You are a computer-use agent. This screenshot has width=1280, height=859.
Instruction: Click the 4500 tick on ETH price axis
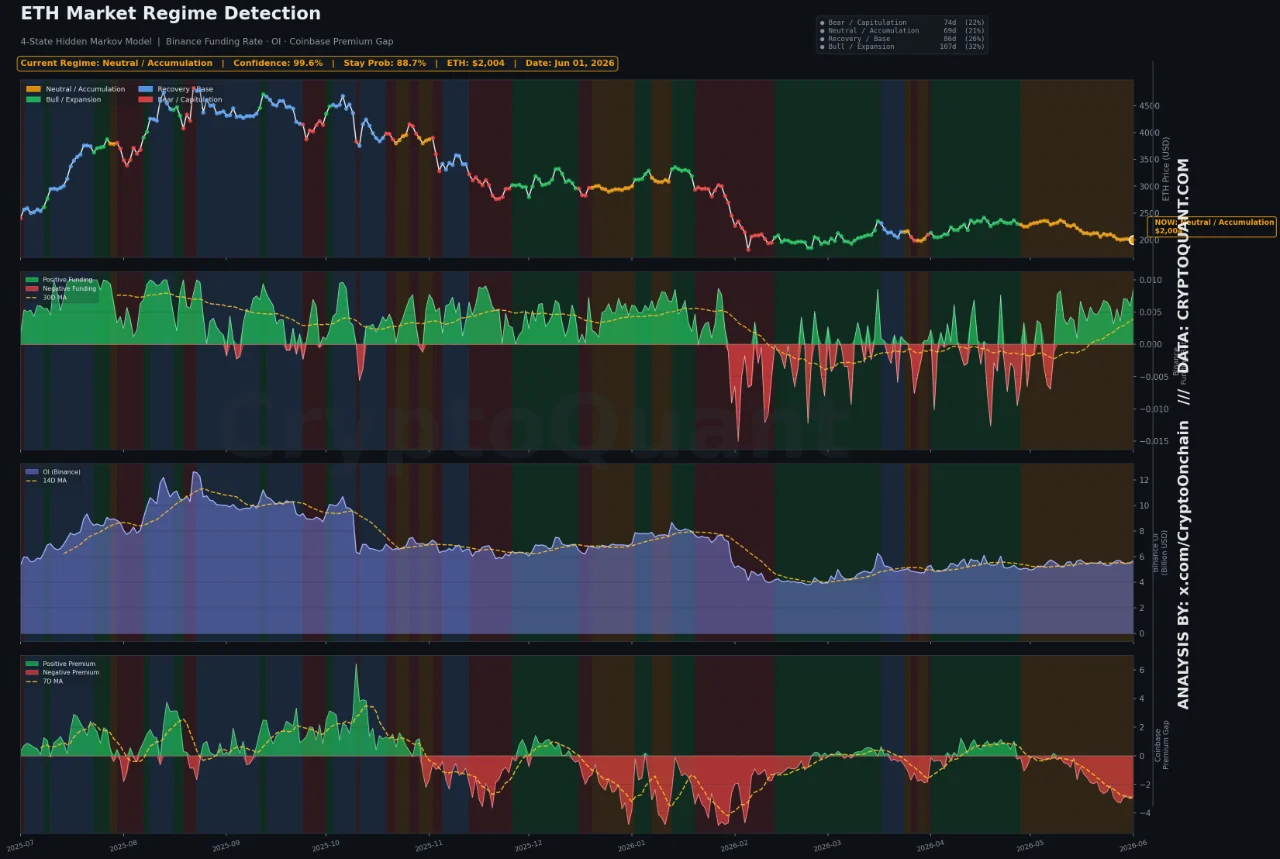coord(1148,106)
